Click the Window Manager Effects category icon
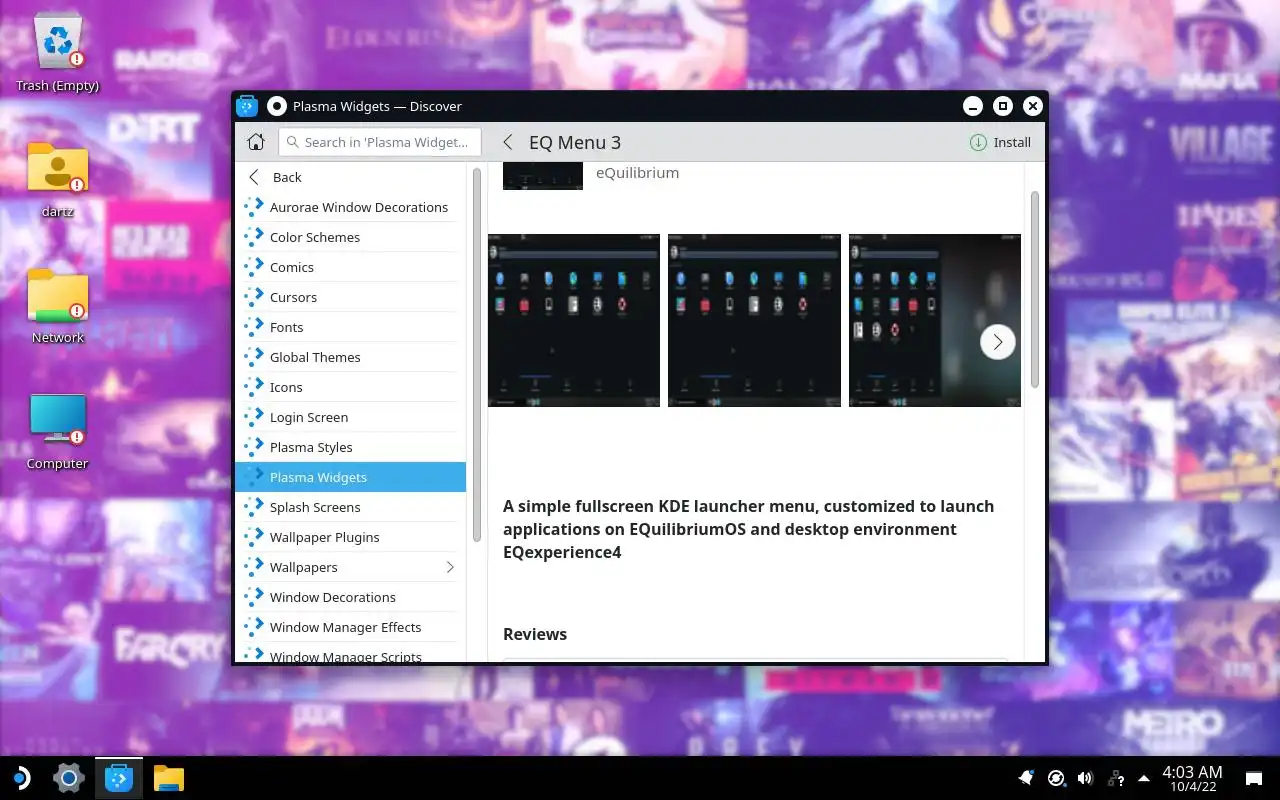The image size is (1280, 800). (254, 627)
